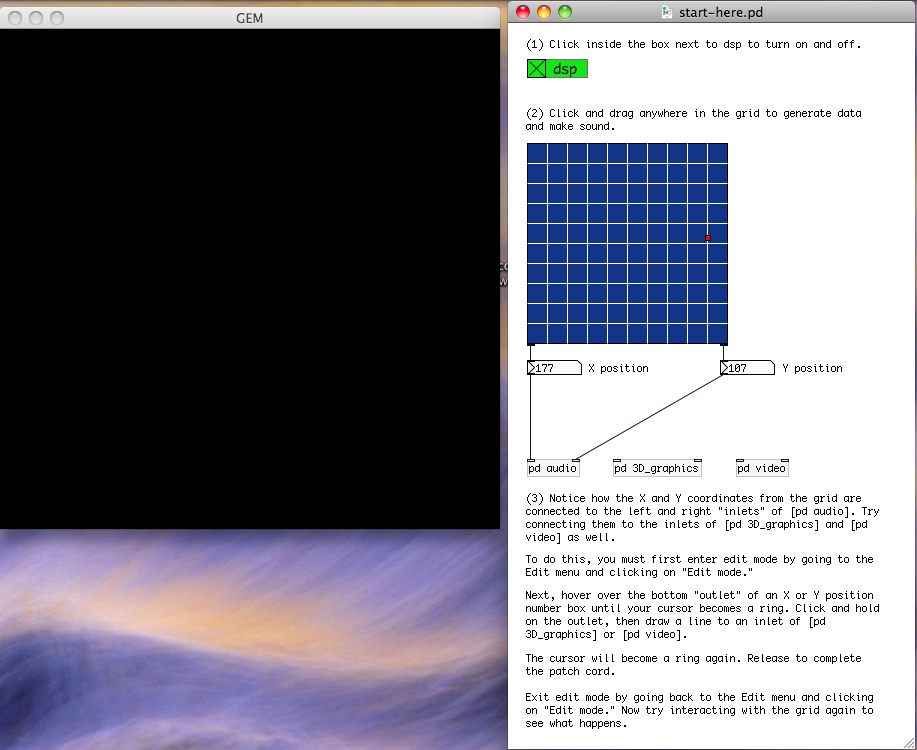Click the step (2) instruction text
This screenshot has width=917, height=750.
pos(693,119)
